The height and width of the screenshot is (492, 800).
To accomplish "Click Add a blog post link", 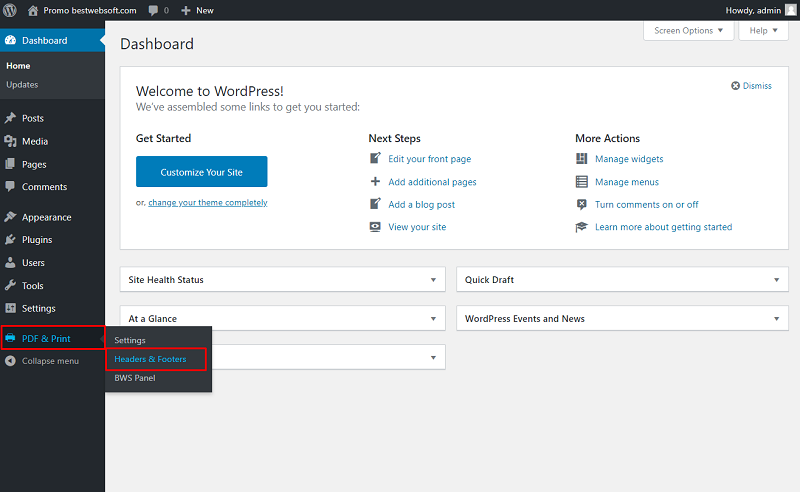I will click(x=421, y=204).
